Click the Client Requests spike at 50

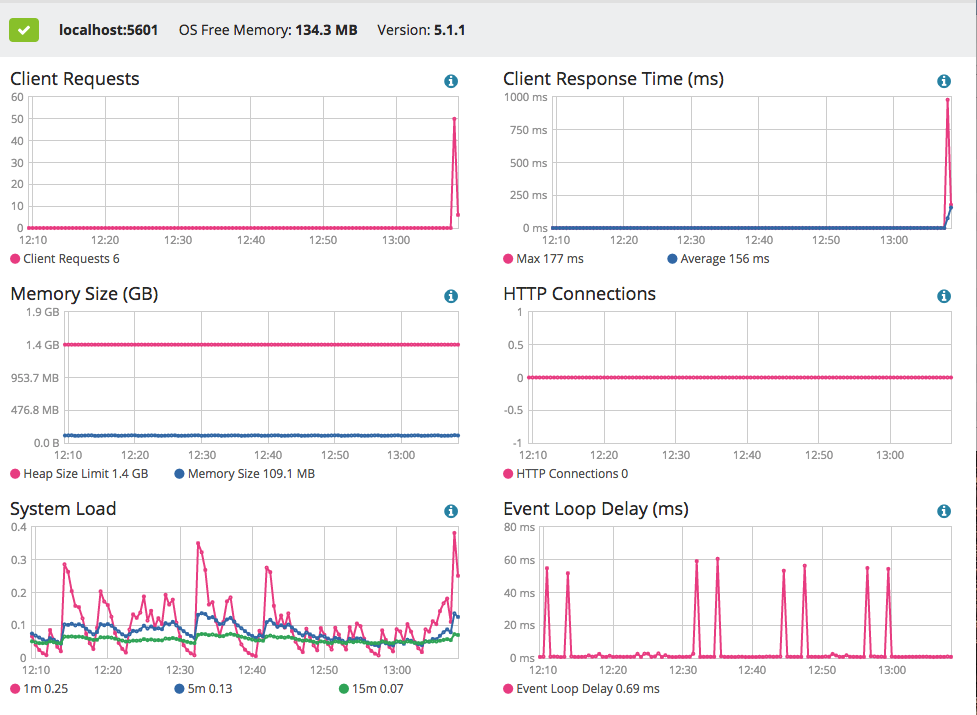coord(454,119)
